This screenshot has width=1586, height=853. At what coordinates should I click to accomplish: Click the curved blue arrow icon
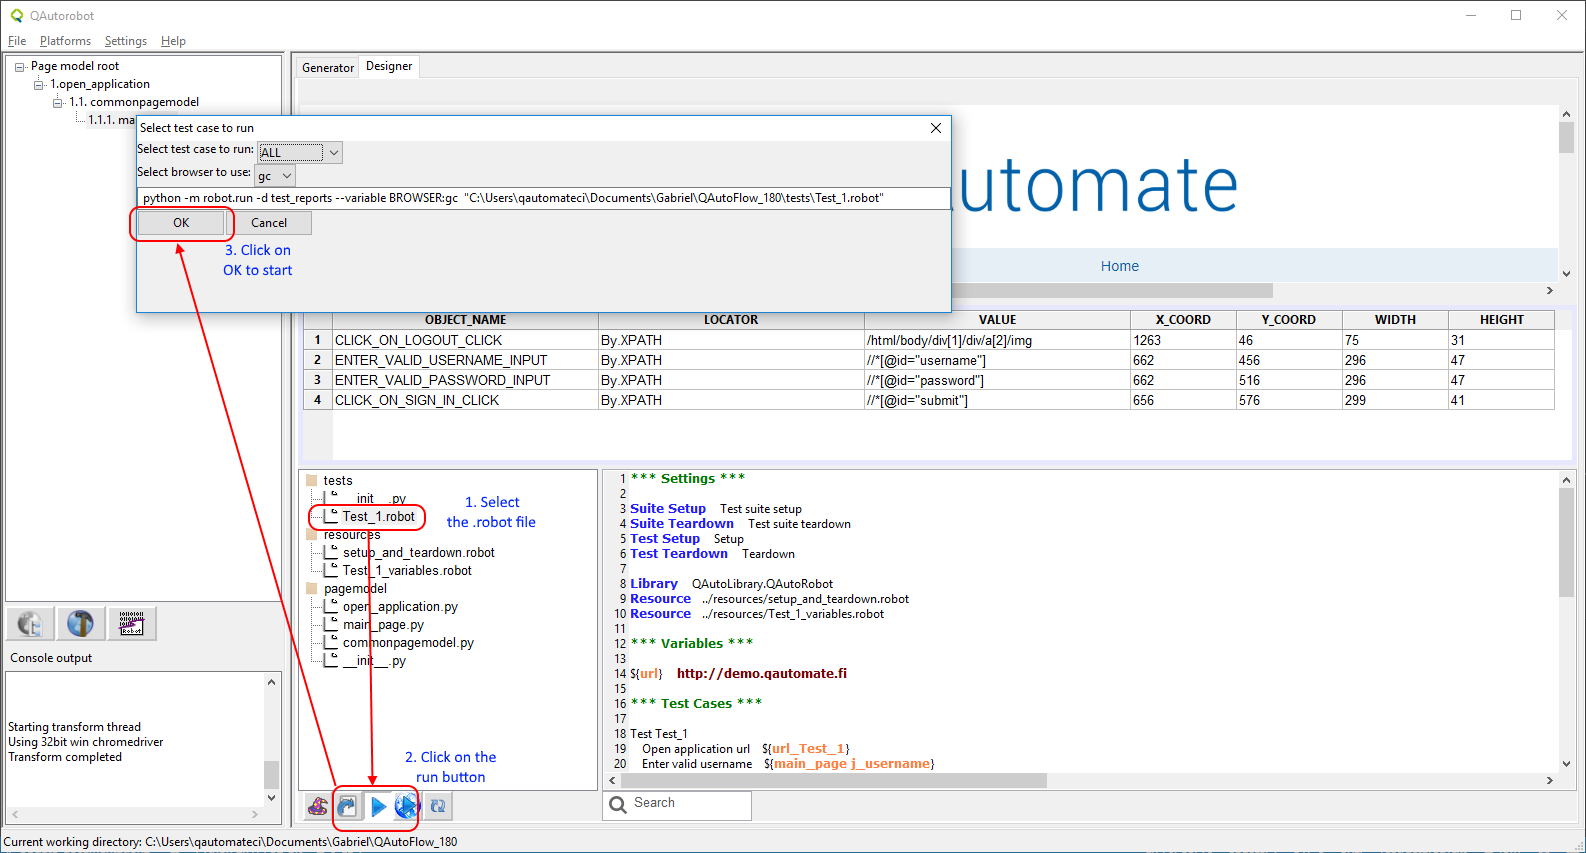347,806
